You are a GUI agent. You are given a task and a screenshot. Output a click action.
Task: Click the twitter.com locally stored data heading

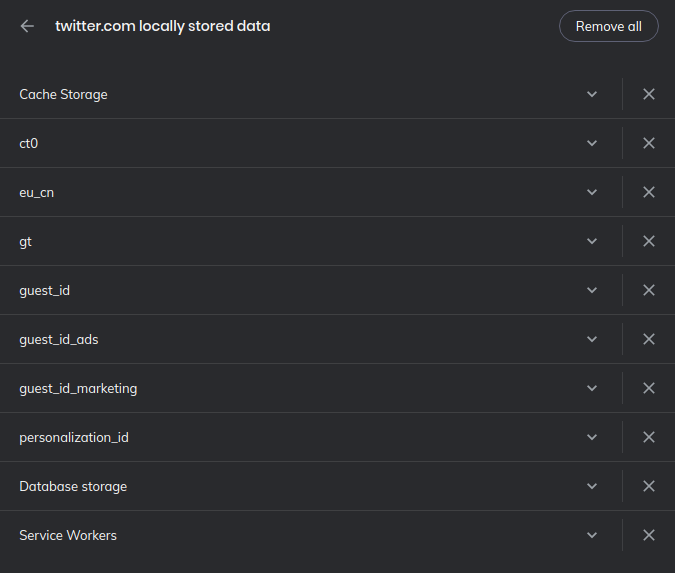coord(163,26)
